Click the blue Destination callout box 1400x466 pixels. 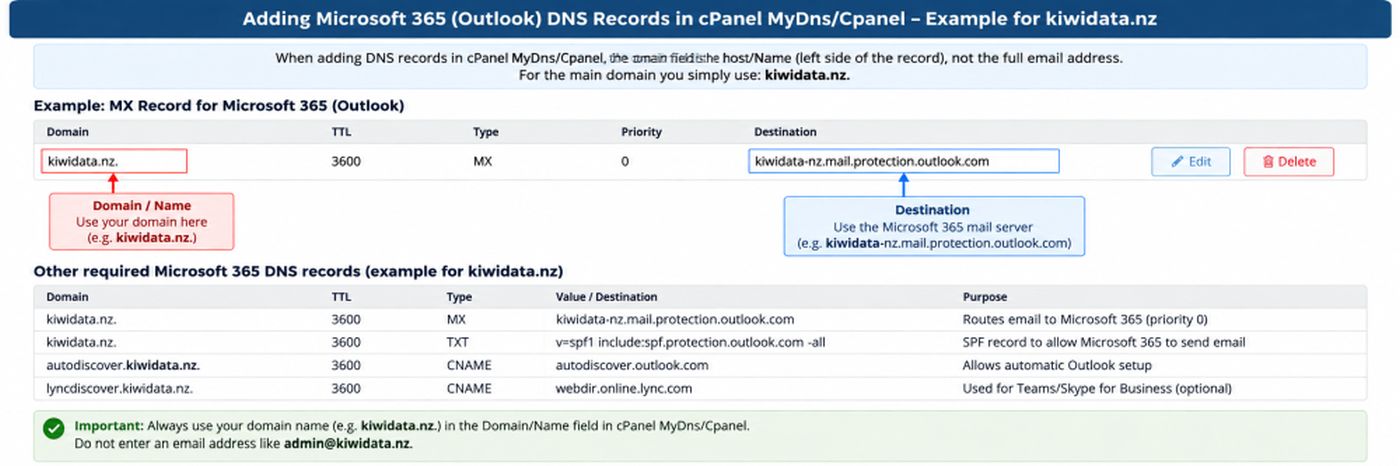pos(933,225)
